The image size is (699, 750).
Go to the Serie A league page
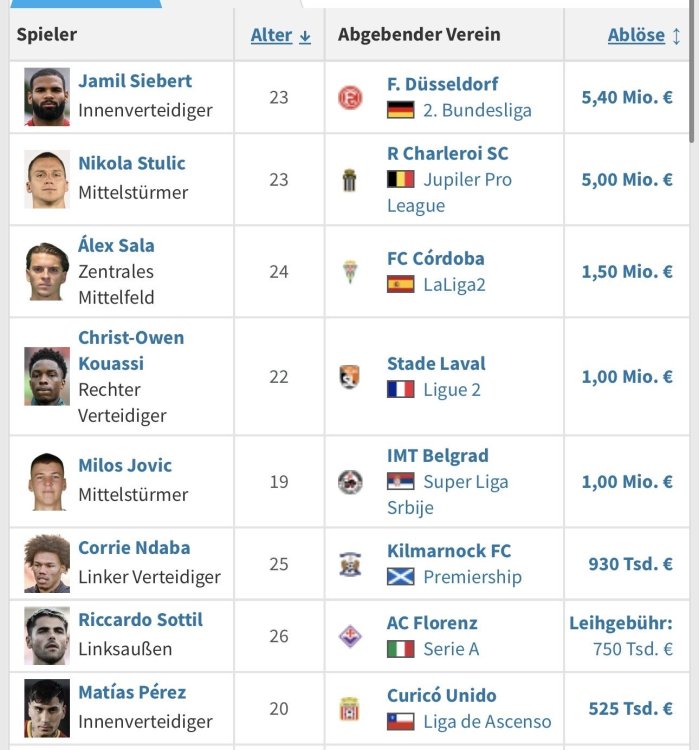[451, 649]
